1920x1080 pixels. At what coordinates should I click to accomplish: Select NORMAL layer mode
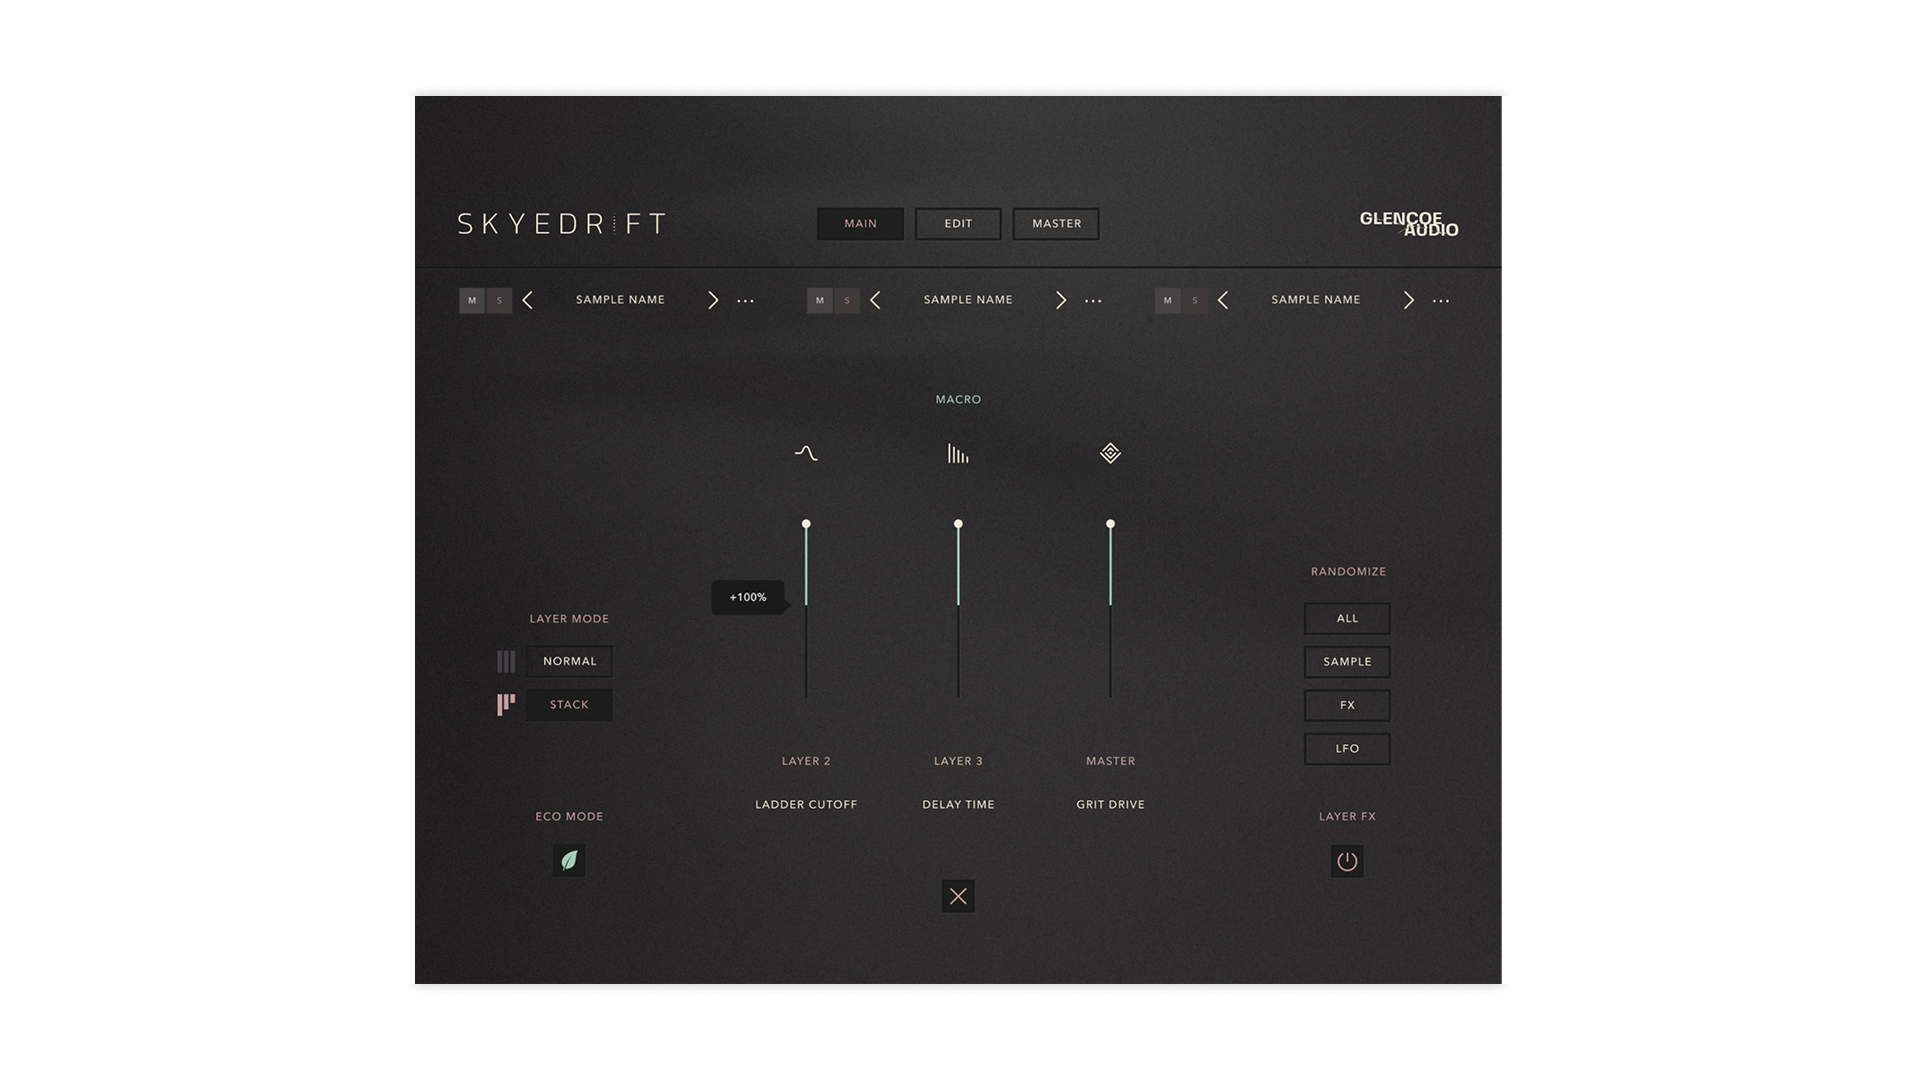point(569,661)
